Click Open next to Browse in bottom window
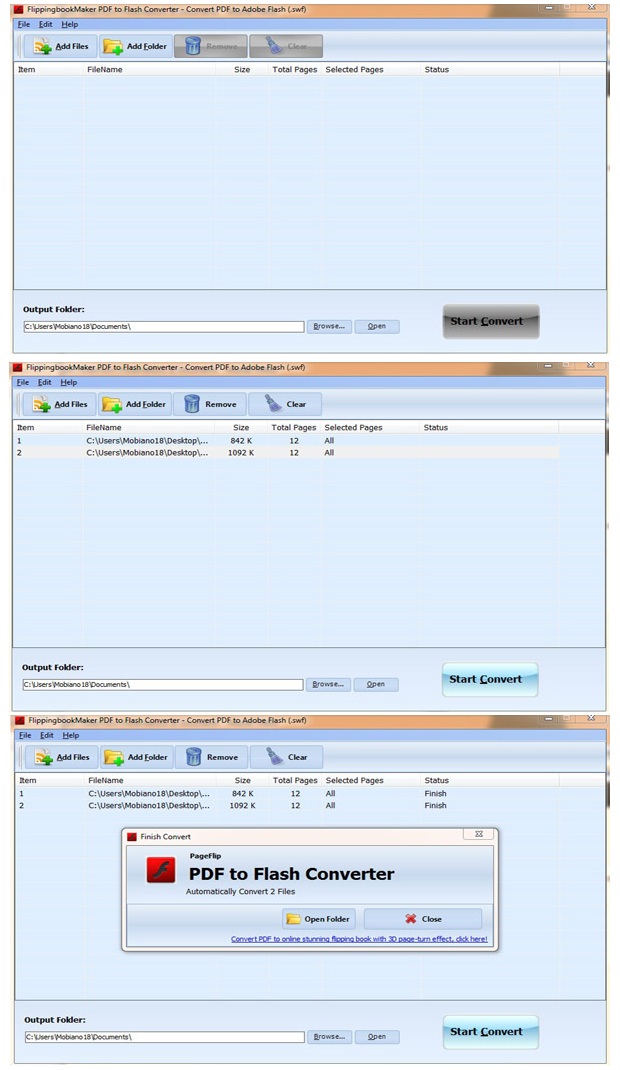This screenshot has width=620, height=1070. [377, 1037]
